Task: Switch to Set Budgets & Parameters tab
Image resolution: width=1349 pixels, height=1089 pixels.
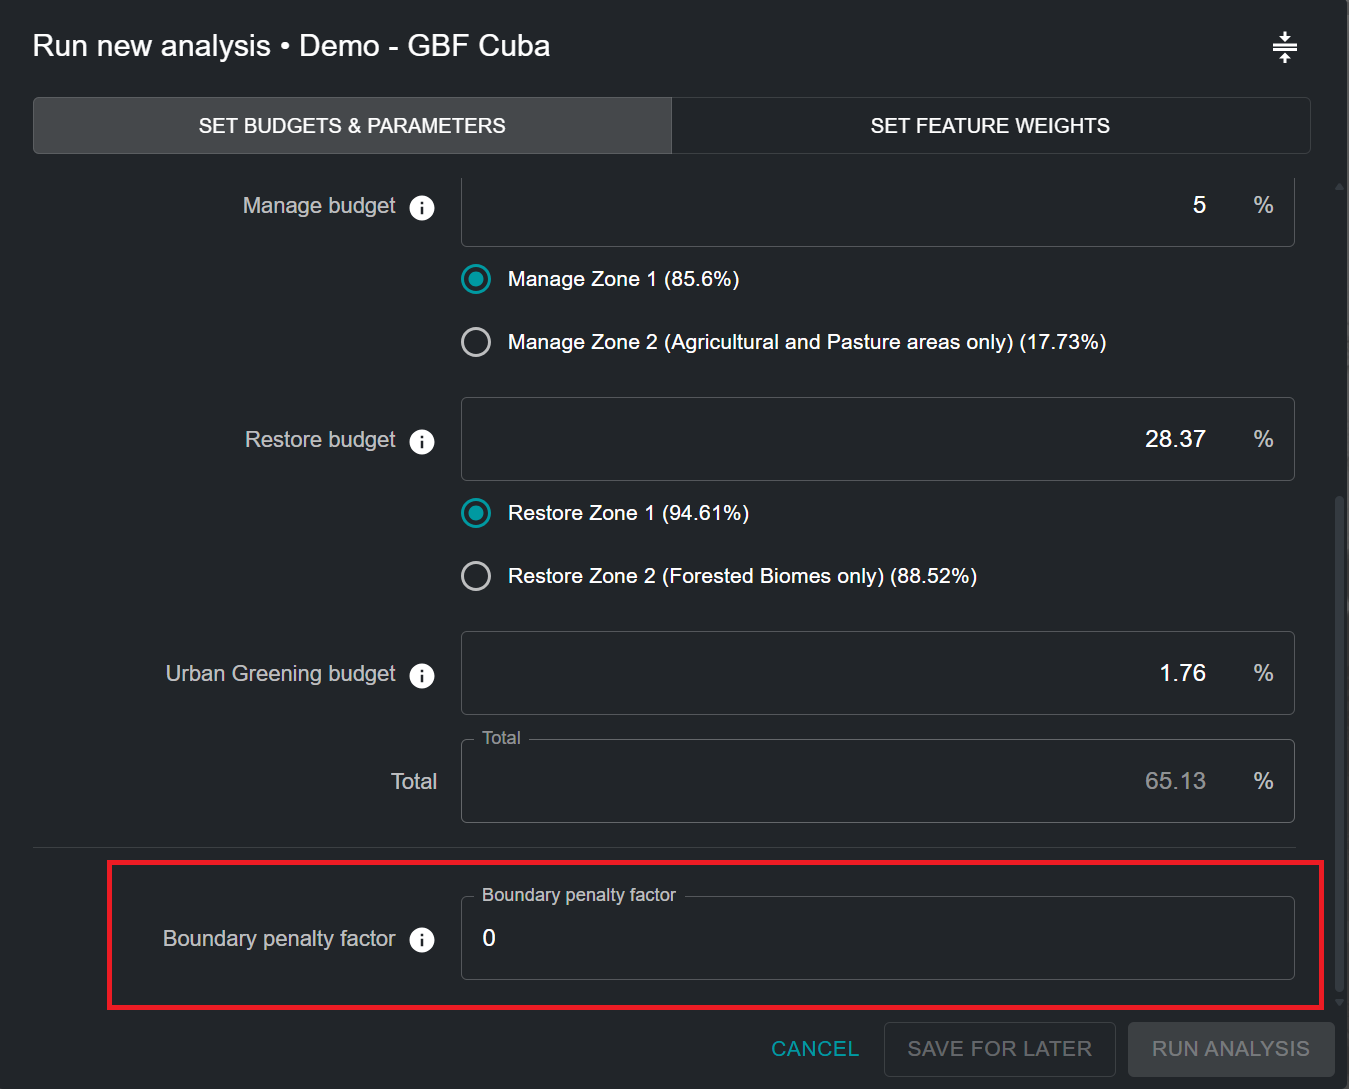Action: pyautogui.click(x=352, y=126)
